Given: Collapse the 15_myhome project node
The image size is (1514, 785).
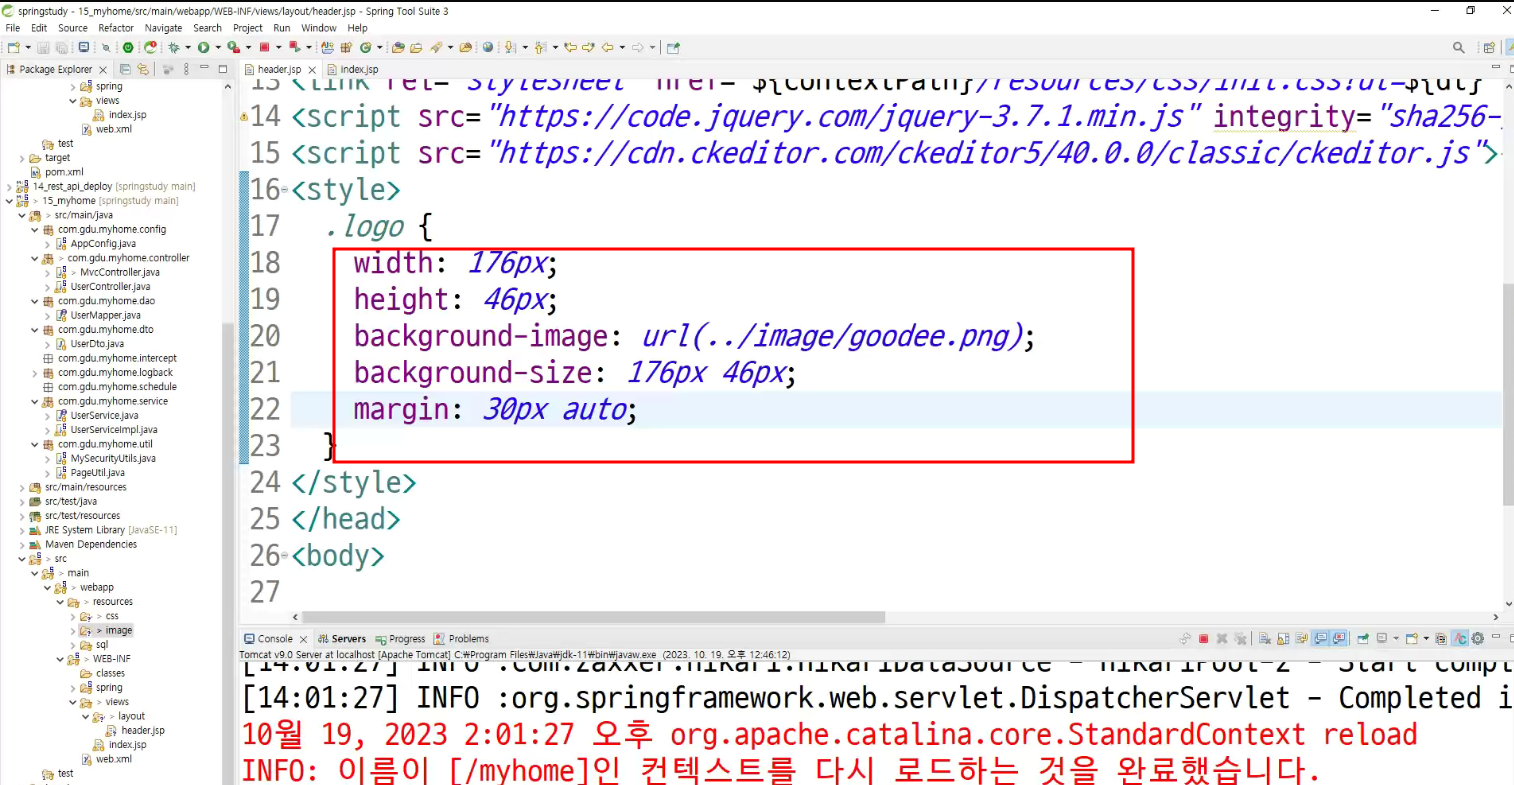Looking at the screenshot, I should click(9, 201).
